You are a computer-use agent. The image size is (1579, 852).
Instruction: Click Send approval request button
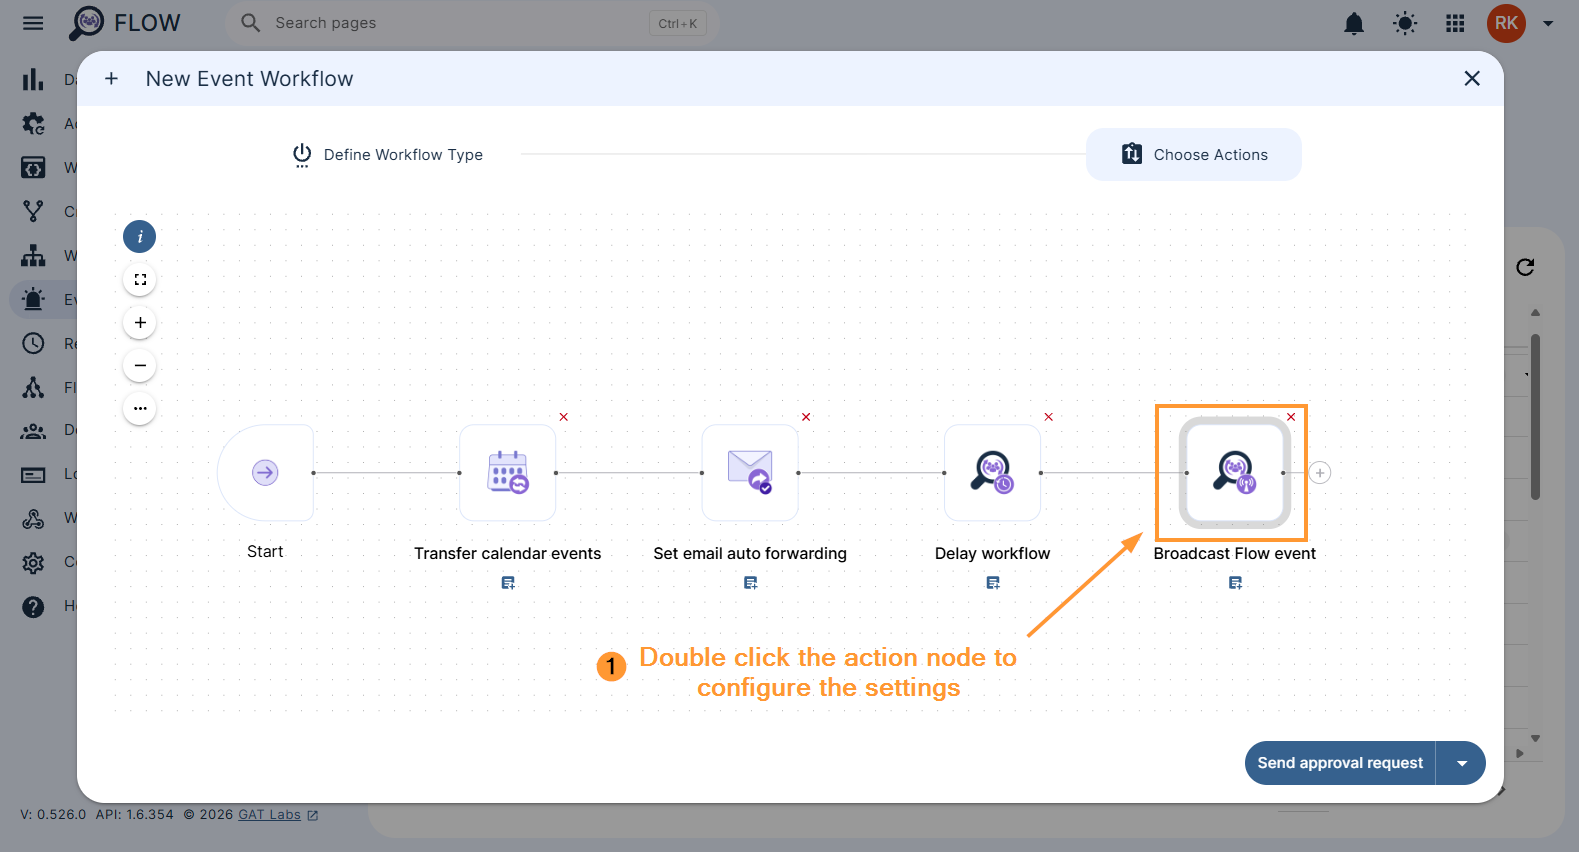pyautogui.click(x=1340, y=763)
